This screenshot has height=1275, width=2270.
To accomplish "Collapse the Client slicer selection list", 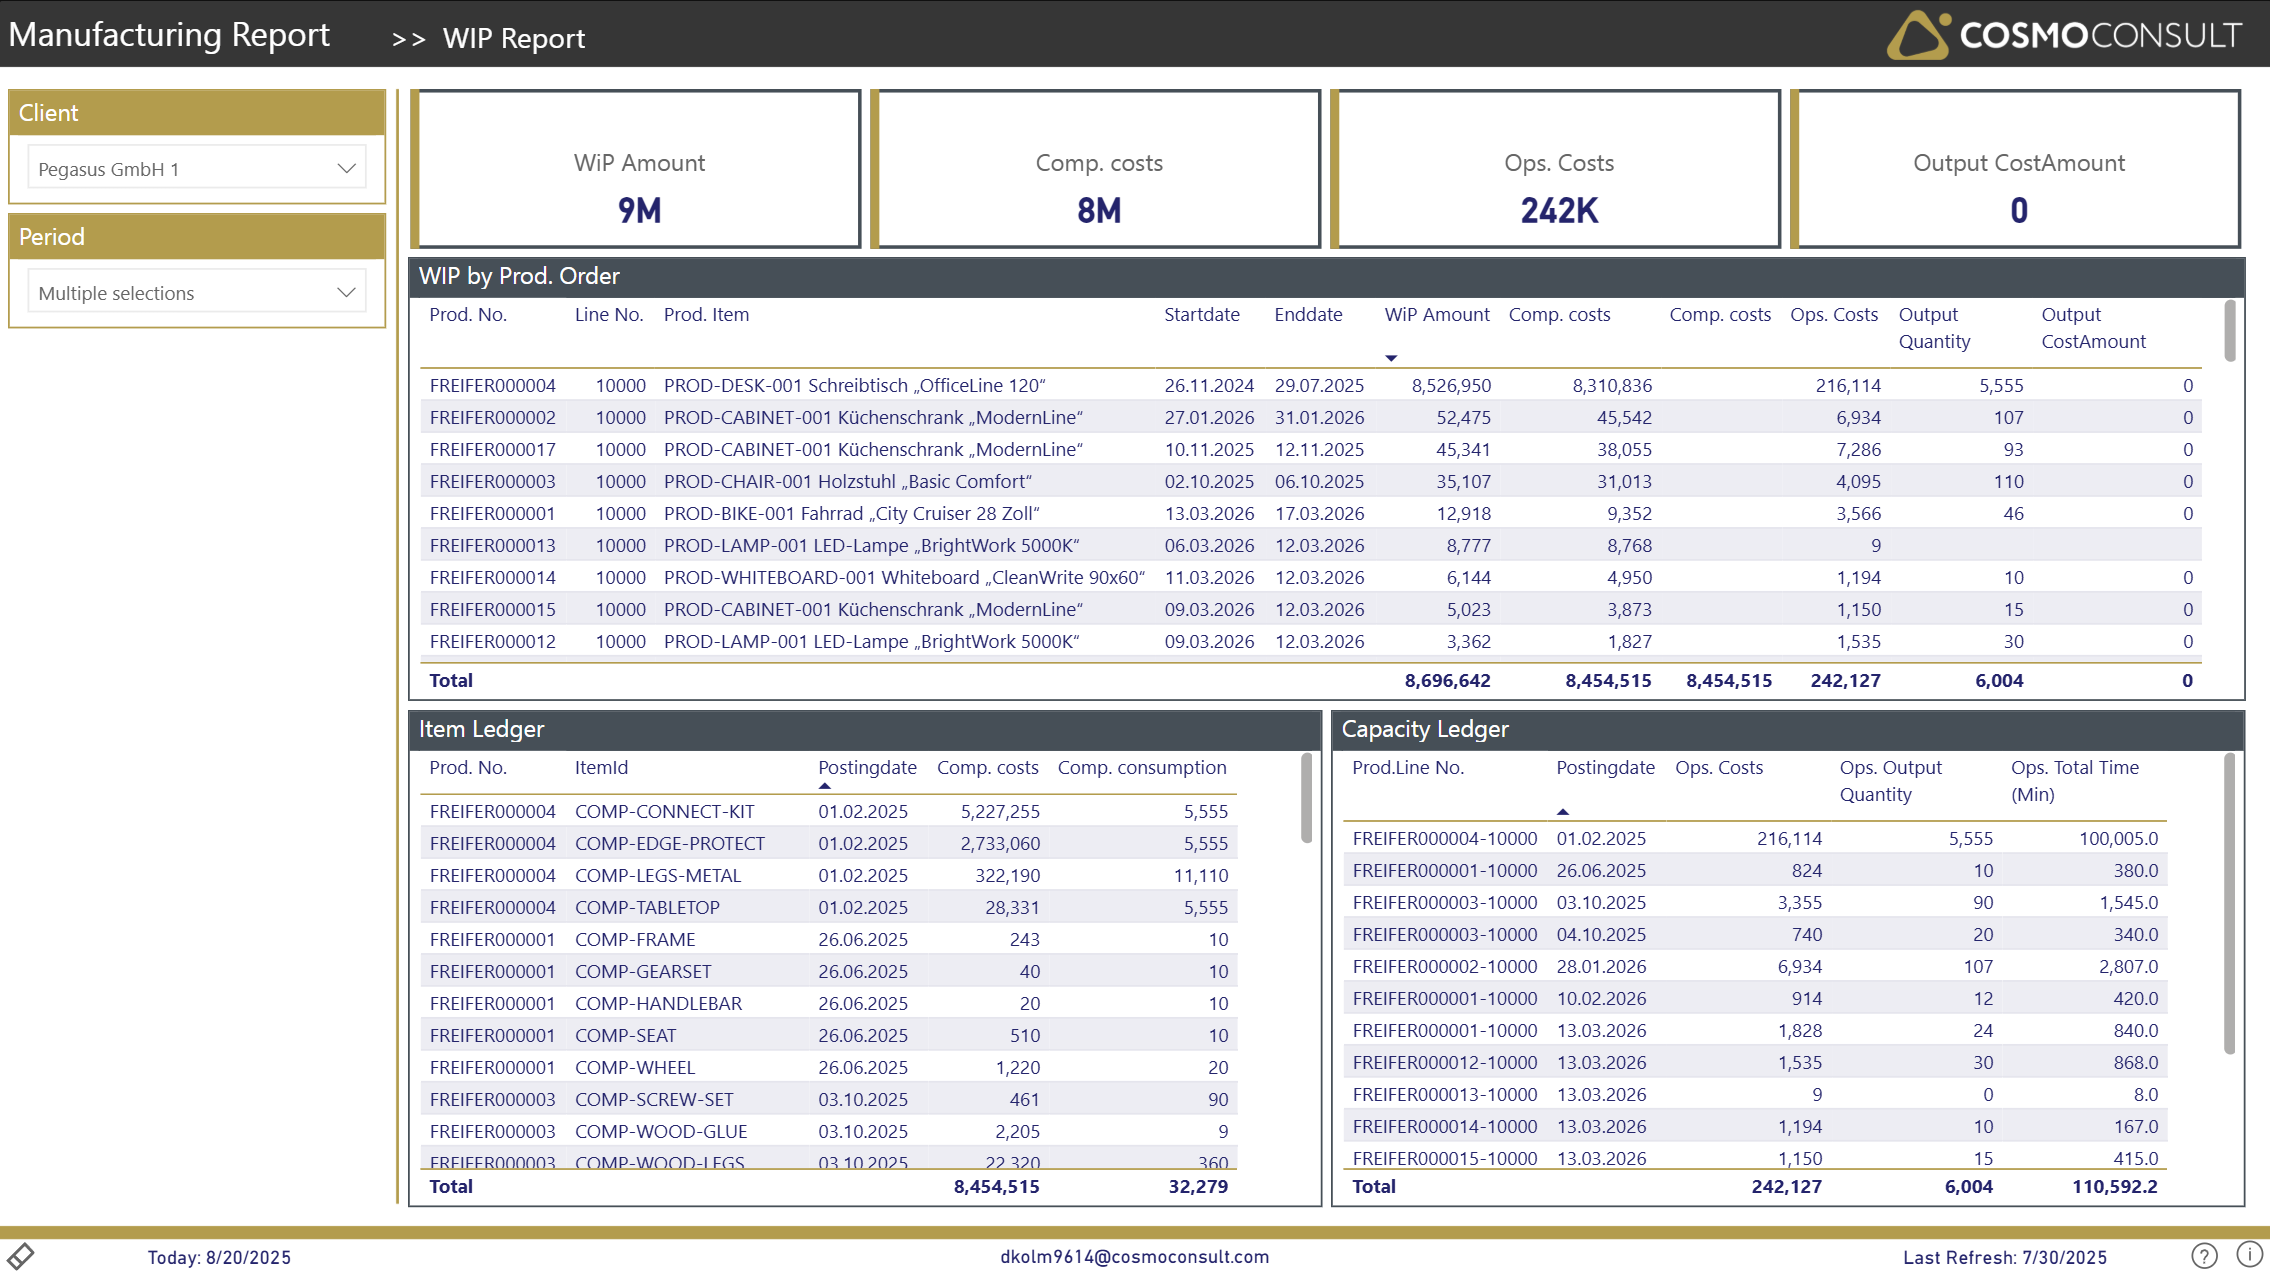I will pyautogui.click(x=346, y=167).
